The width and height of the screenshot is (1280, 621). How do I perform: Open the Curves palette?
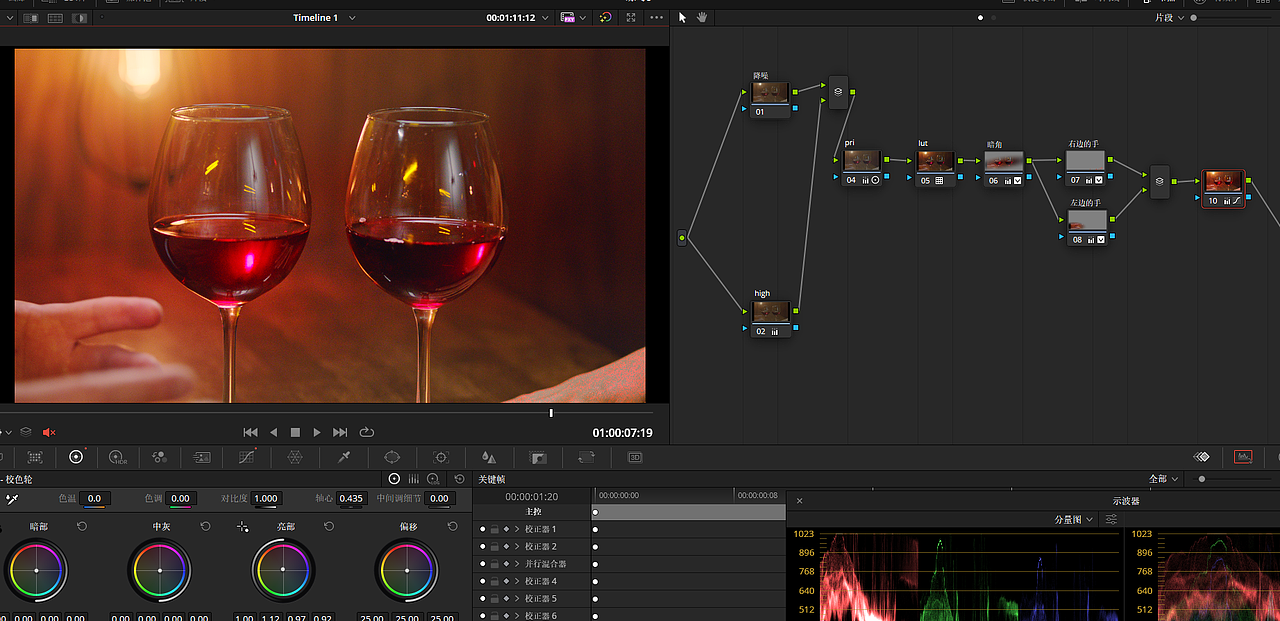246,457
